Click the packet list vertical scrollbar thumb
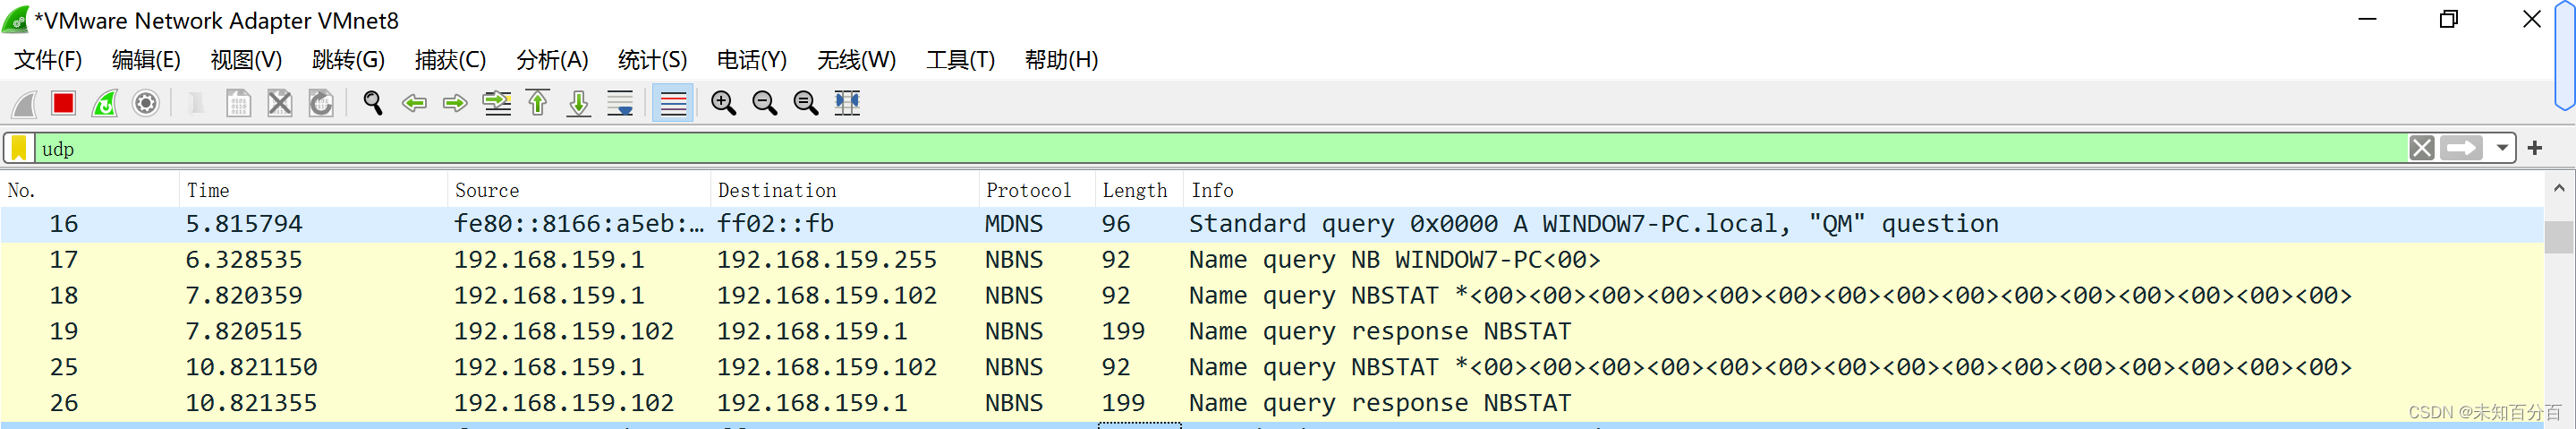 [x=2559, y=238]
